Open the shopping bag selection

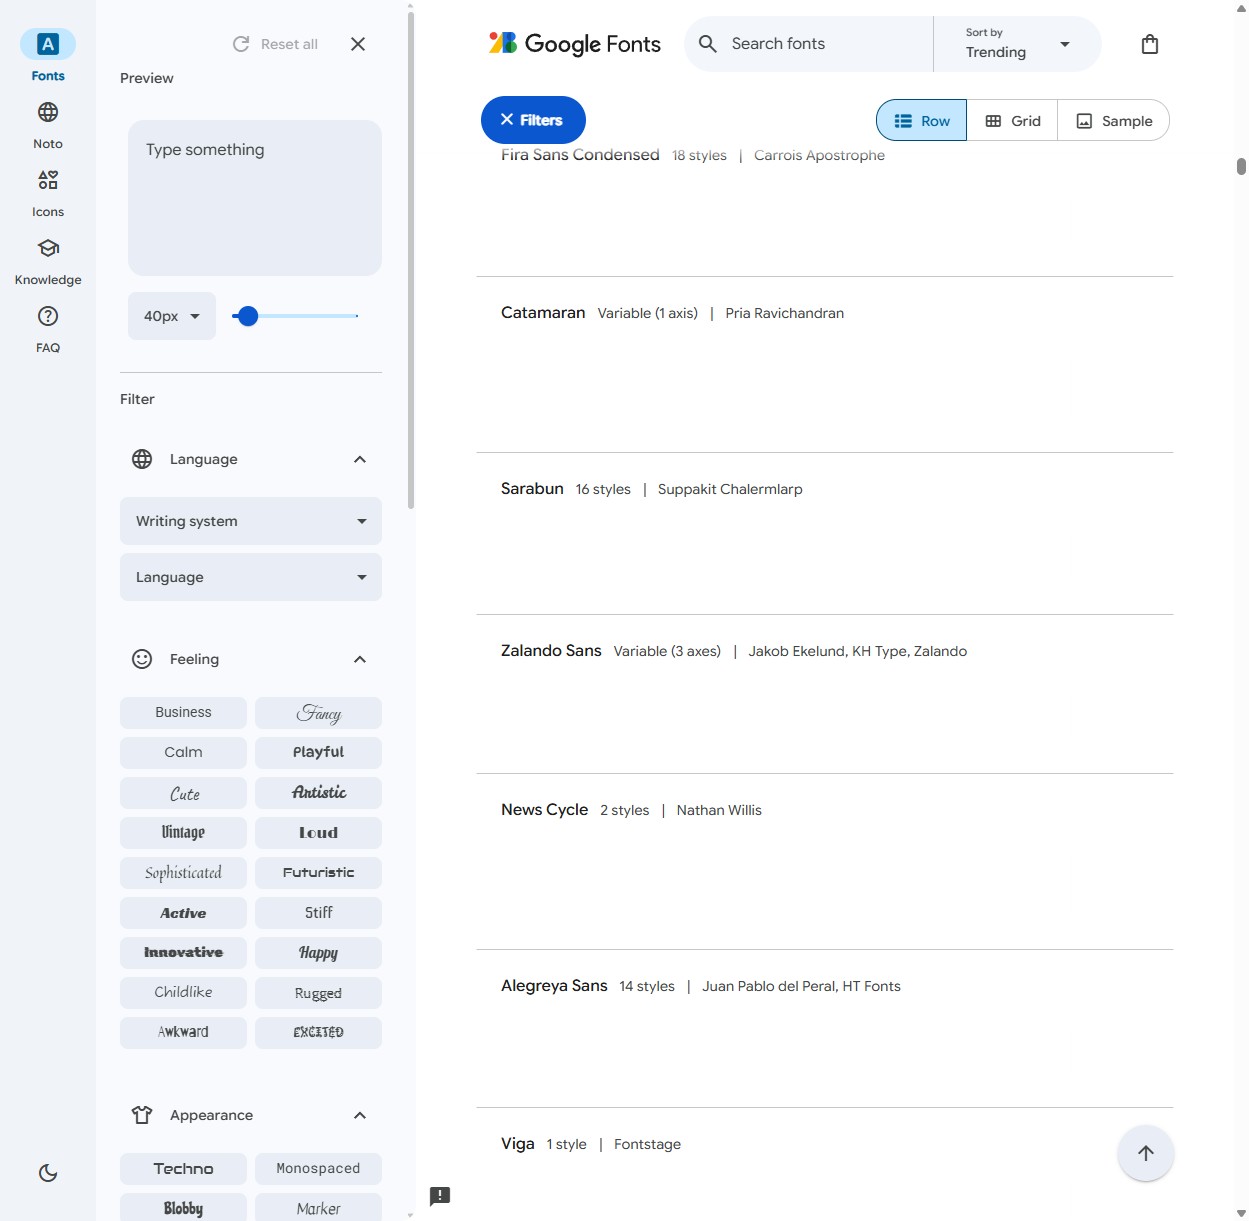[1150, 44]
